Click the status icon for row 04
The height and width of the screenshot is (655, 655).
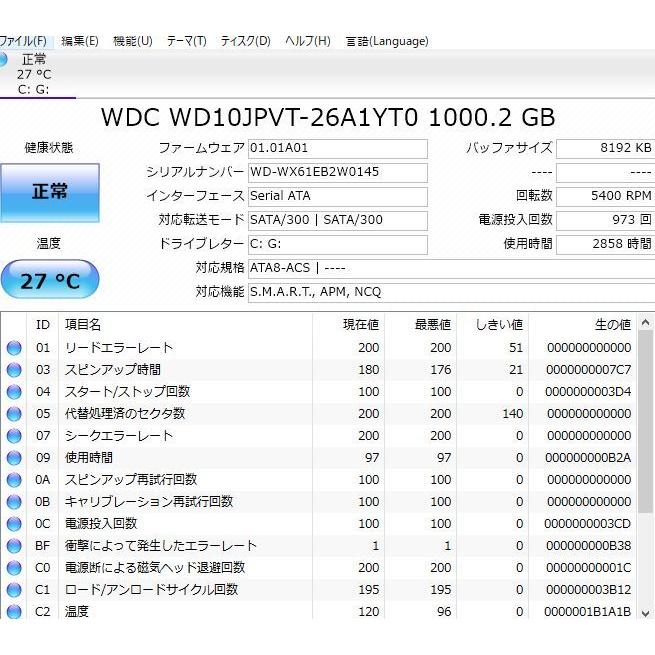click(14, 392)
